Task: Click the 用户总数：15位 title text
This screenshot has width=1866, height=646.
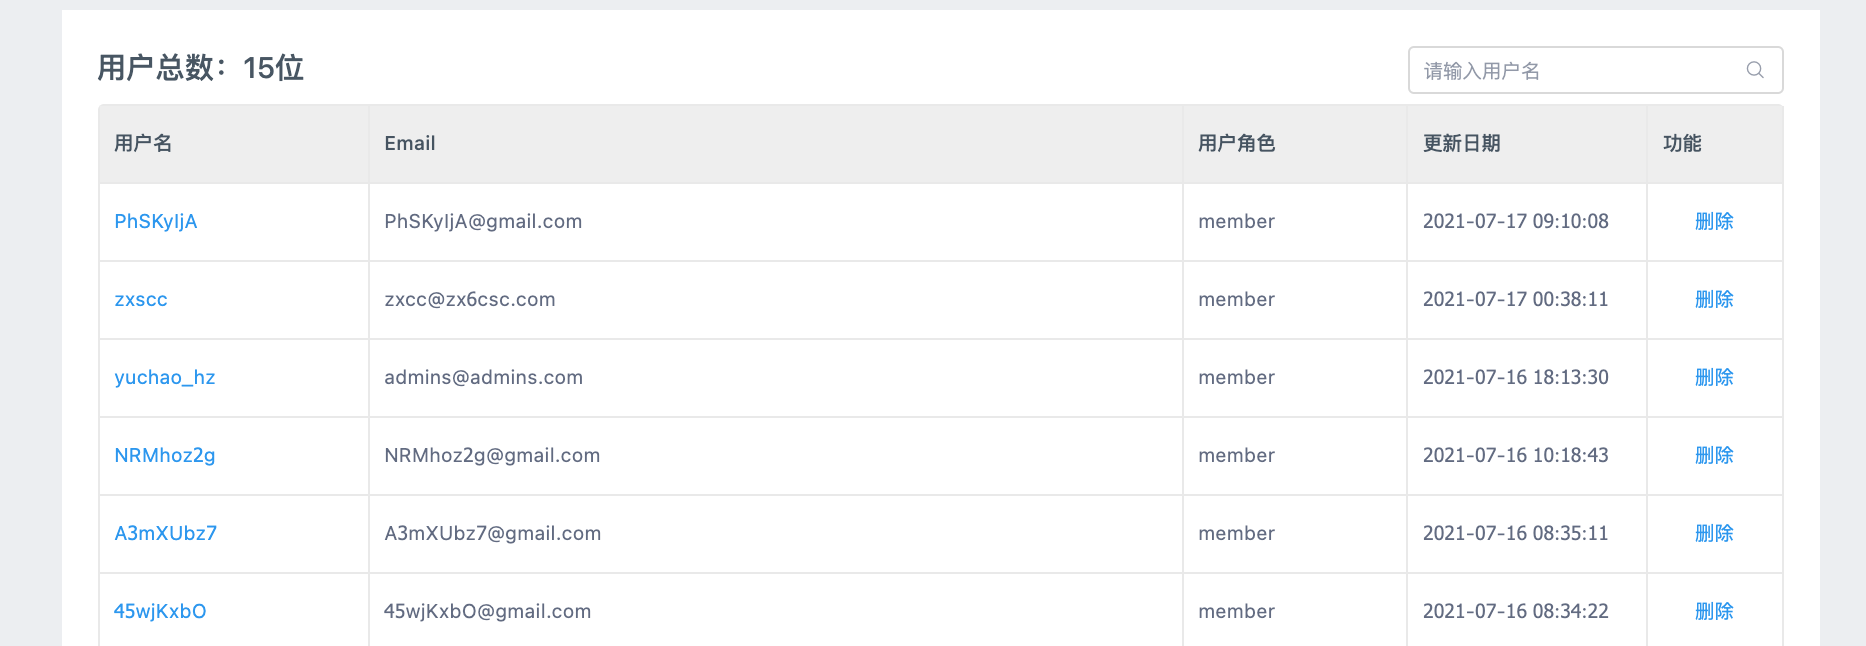Action: coord(198,68)
